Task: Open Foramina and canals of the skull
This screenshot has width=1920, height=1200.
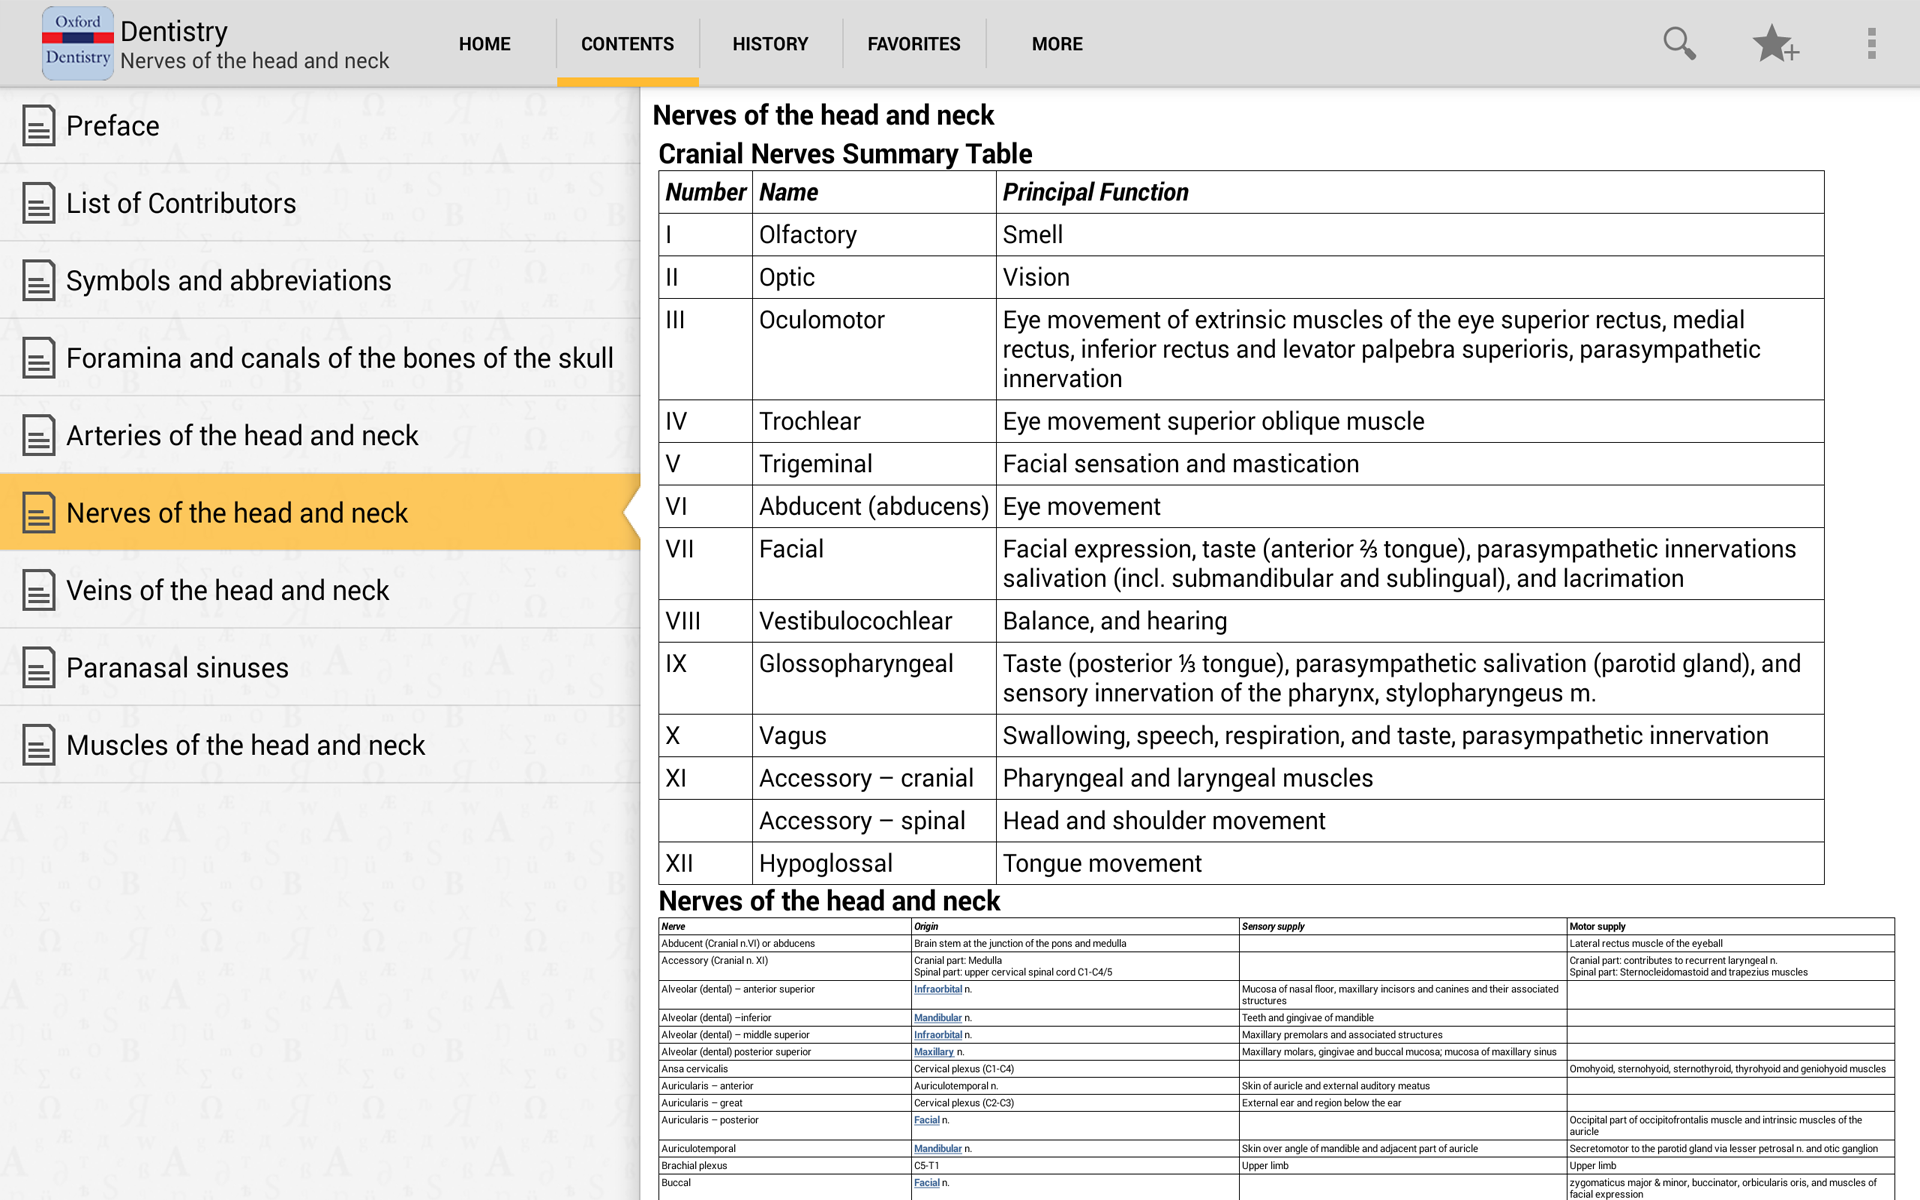Action: click(320, 358)
